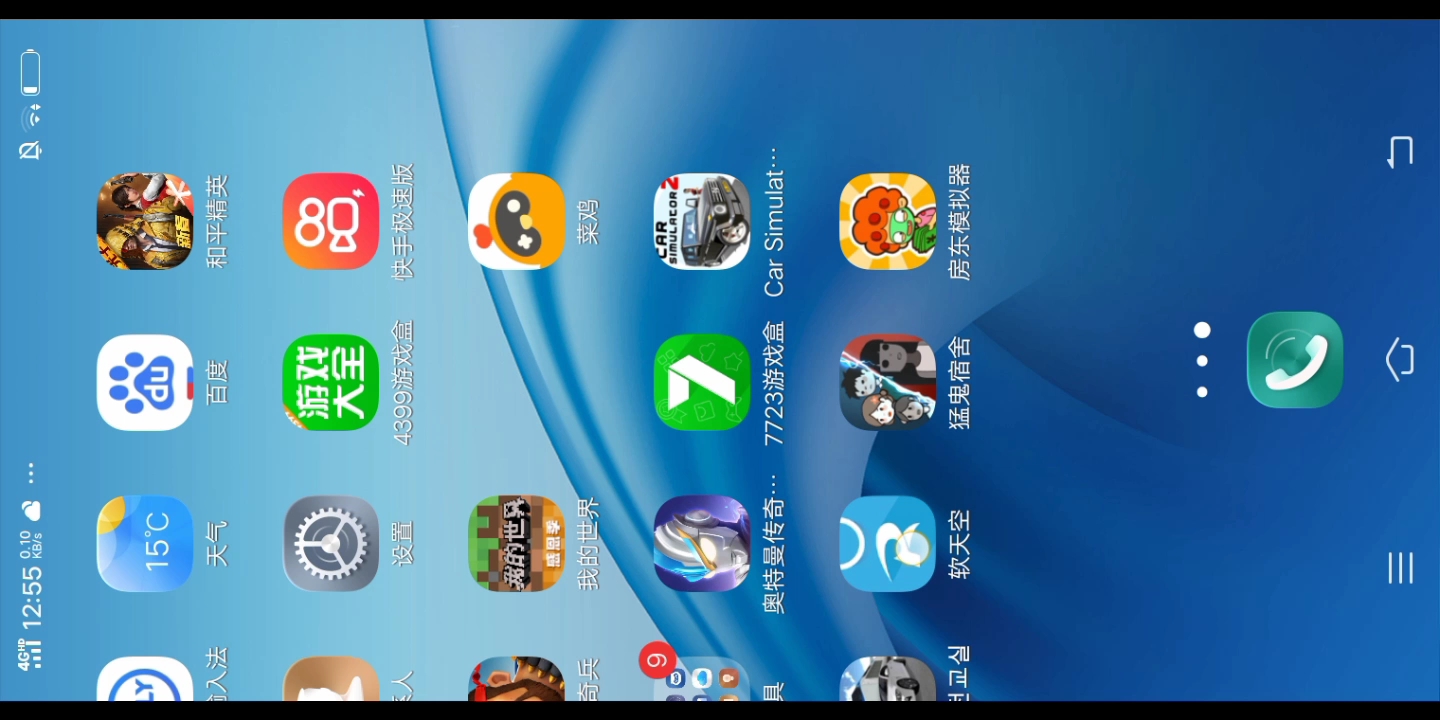
Task: Tap the 快手极速版 text label
Action: coord(402,221)
